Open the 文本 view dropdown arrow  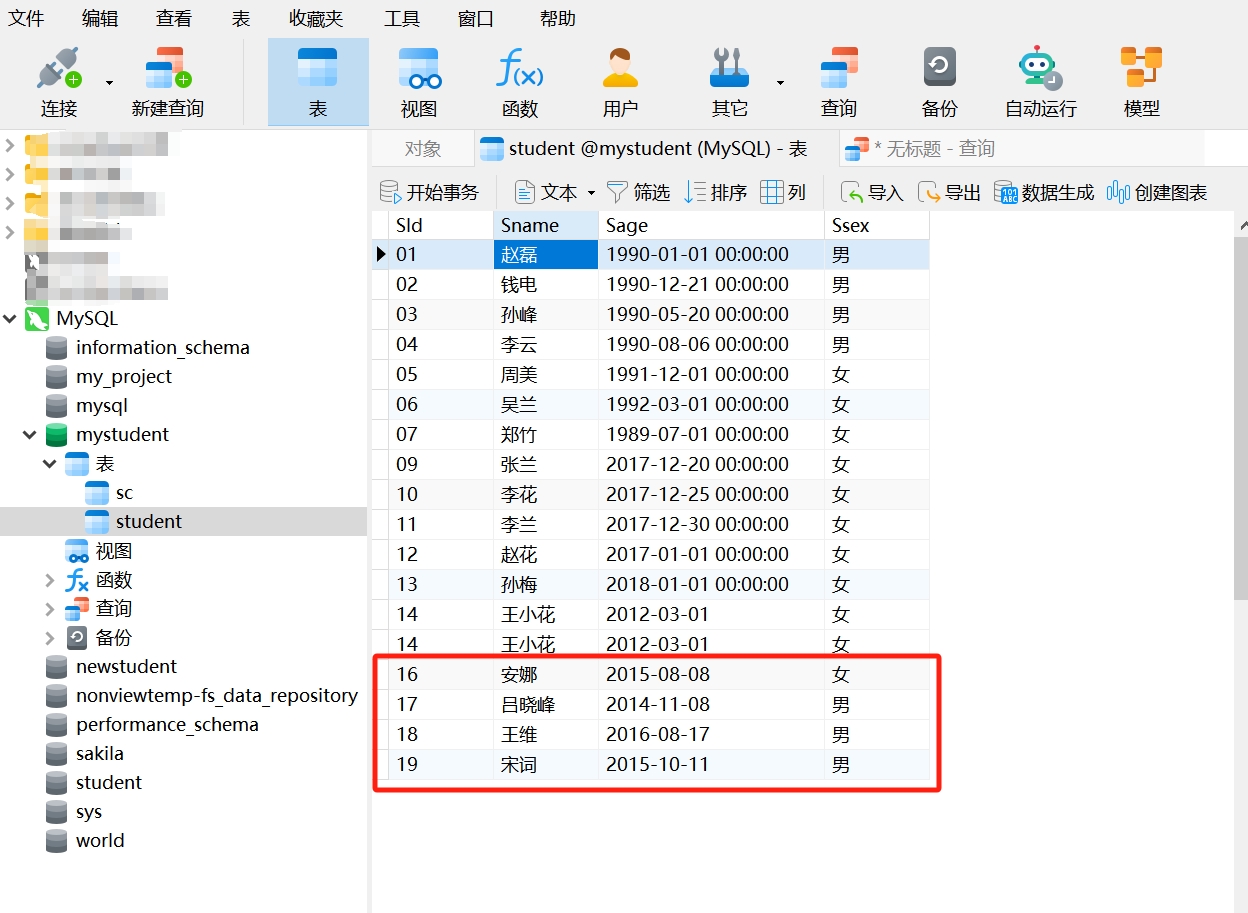(x=590, y=191)
